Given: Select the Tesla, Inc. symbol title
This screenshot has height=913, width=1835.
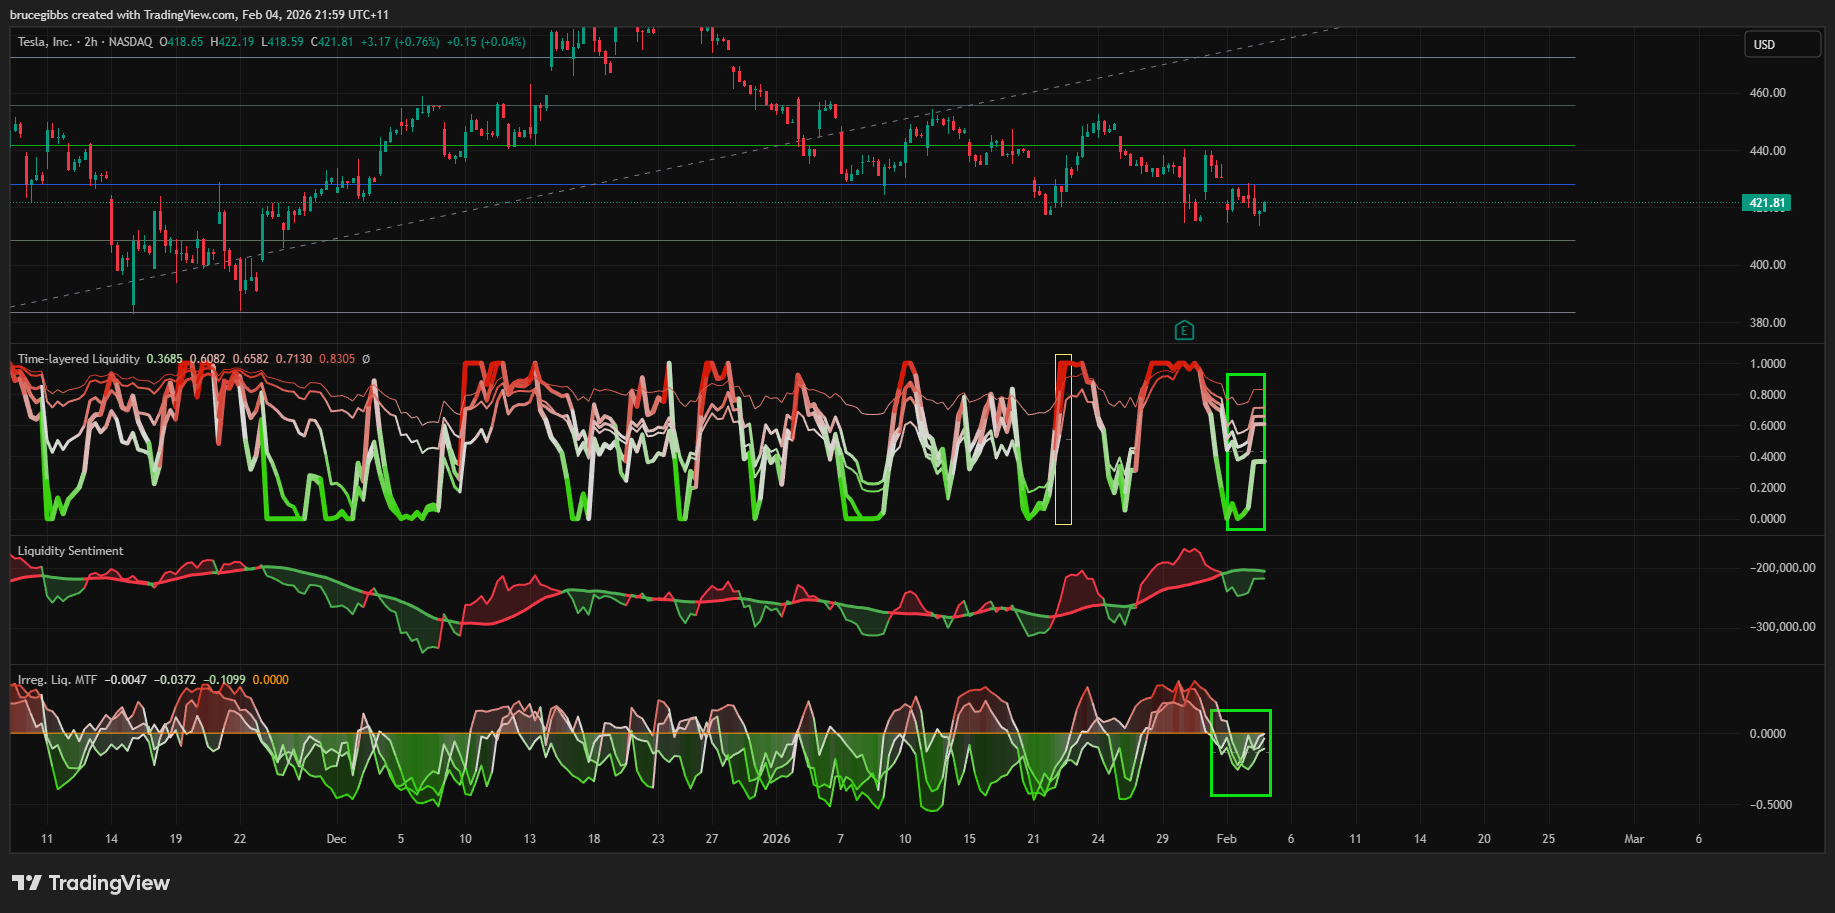Looking at the screenshot, I should (45, 42).
